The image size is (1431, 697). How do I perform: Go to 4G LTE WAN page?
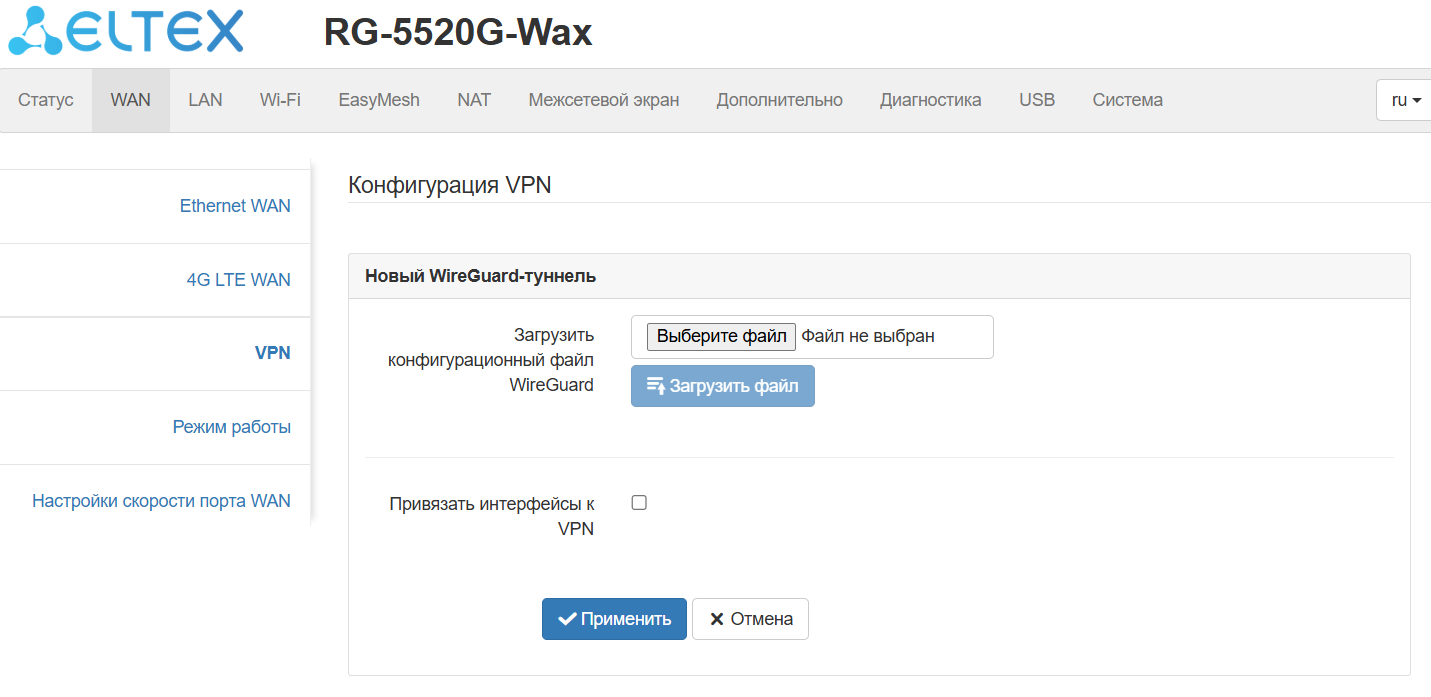(238, 280)
